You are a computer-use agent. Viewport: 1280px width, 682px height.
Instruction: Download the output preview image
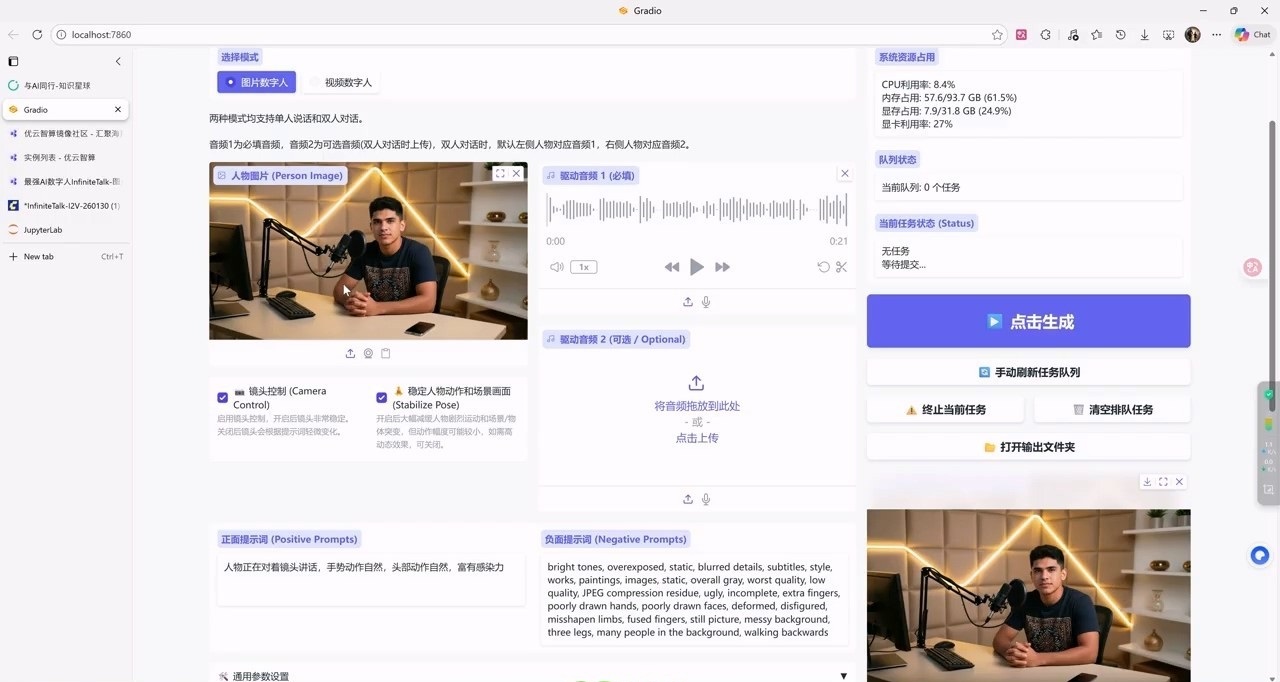[1147, 482]
